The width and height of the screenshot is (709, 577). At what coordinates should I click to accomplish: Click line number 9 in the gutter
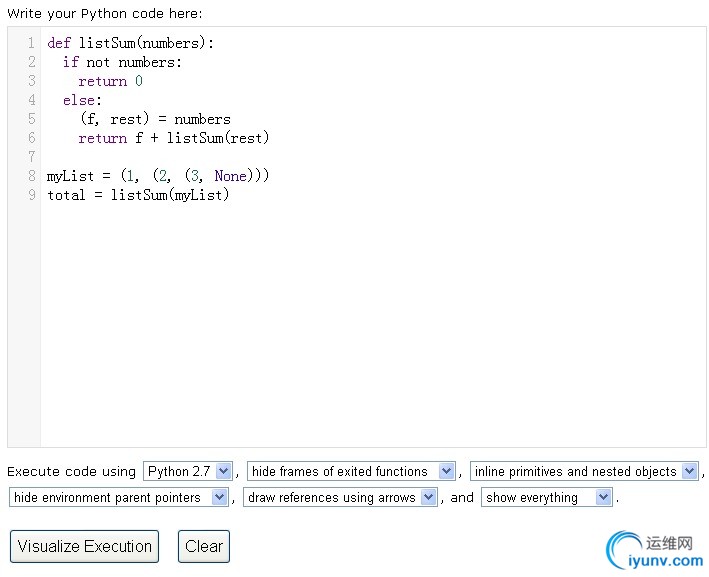click(x=32, y=195)
